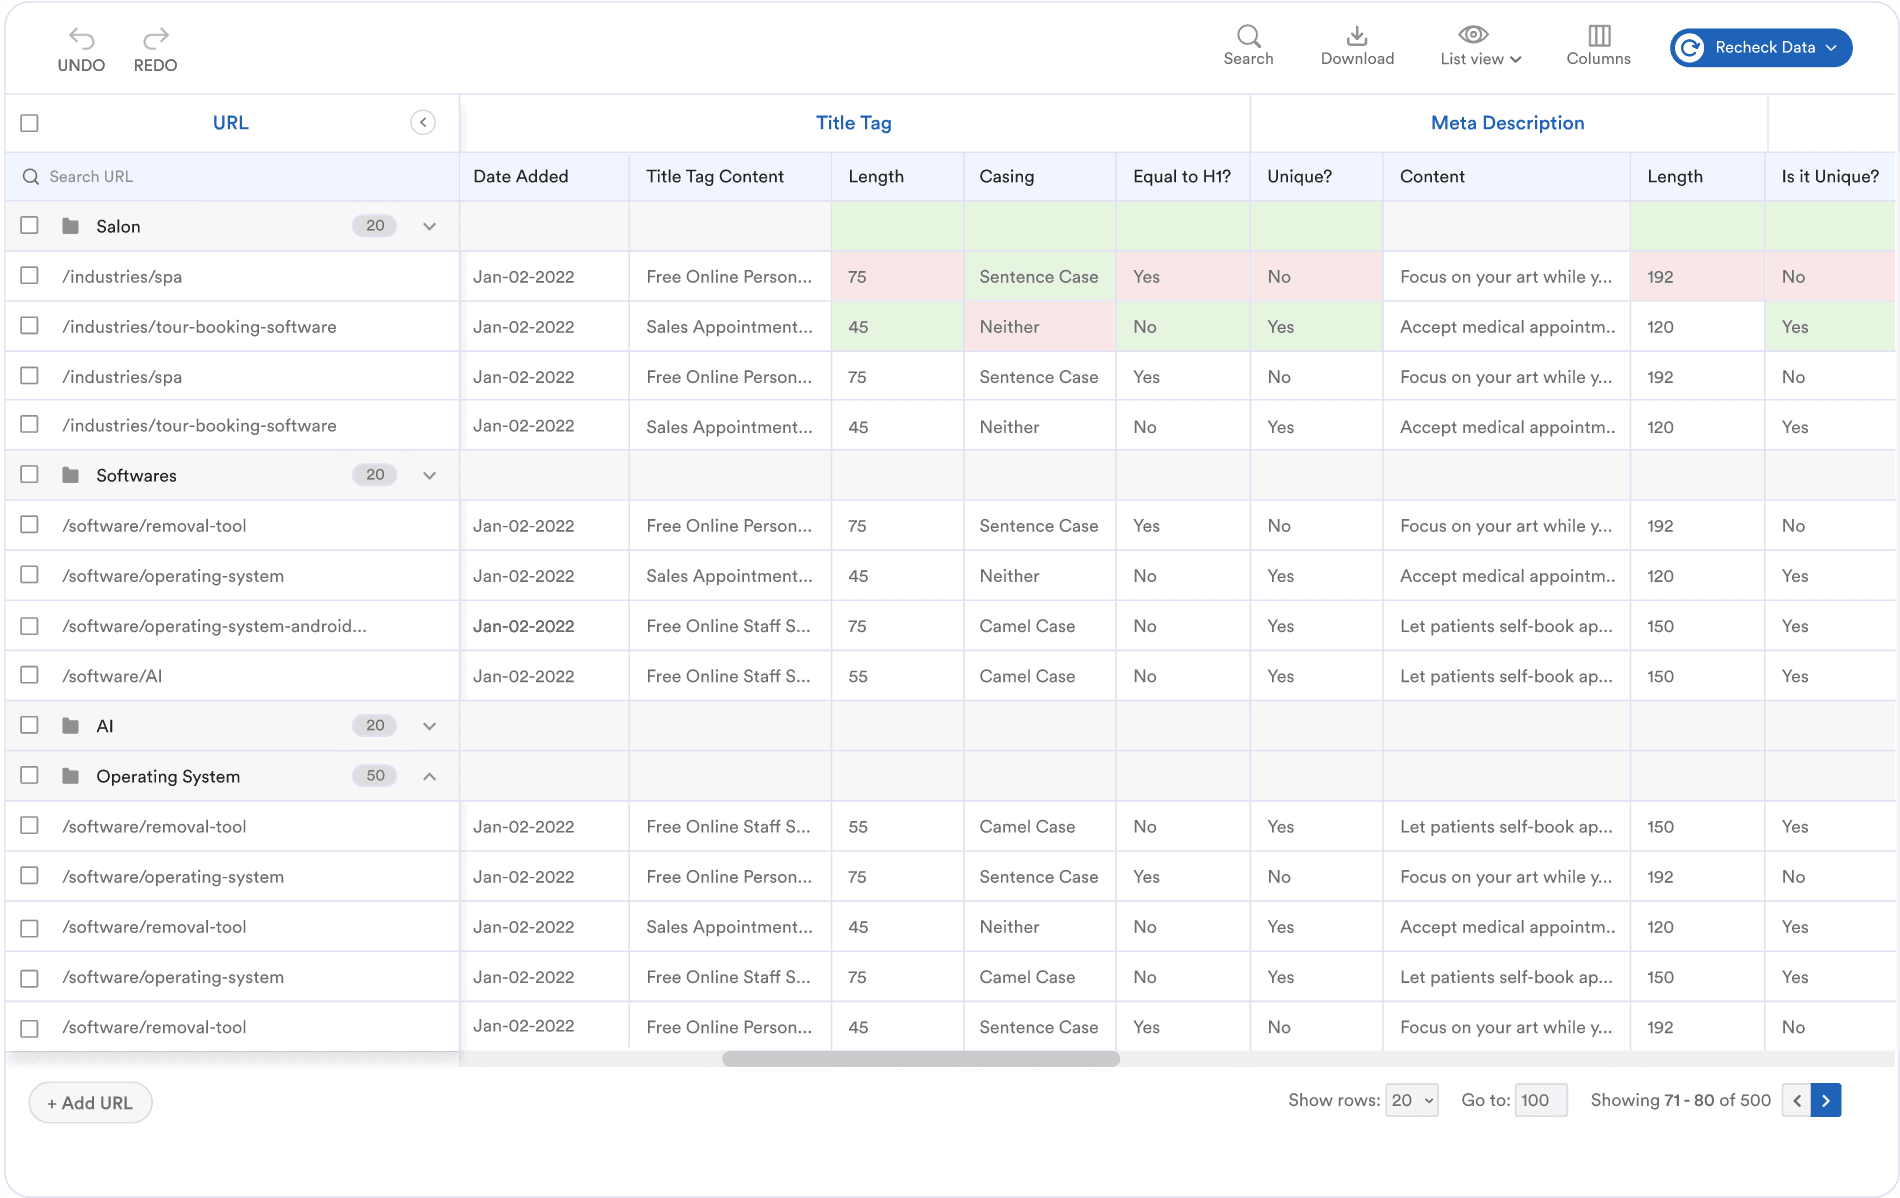
Task: Expand the AI group chevron
Action: (429, 726)
